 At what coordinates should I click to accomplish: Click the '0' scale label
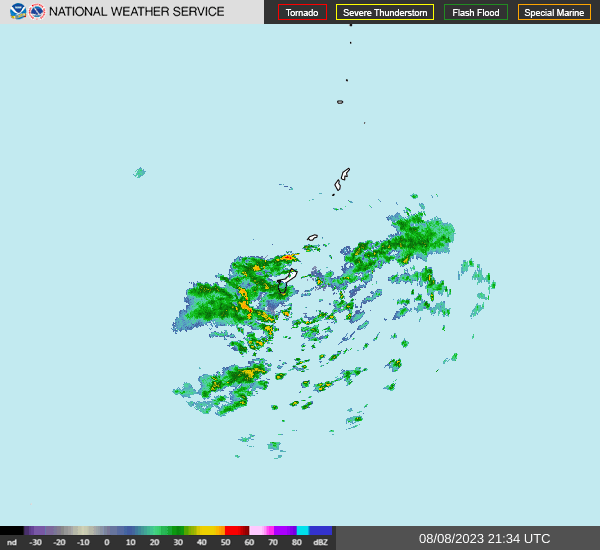[x=107, y=542]
